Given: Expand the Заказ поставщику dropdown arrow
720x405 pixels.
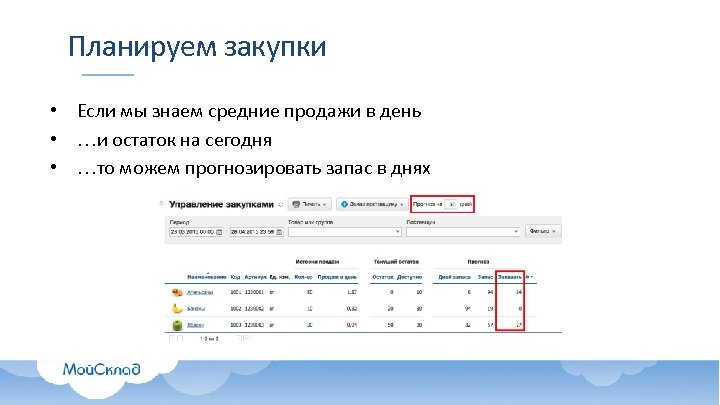Looking at the screenshot, I should pyautogui.click(x=402, y=205).
